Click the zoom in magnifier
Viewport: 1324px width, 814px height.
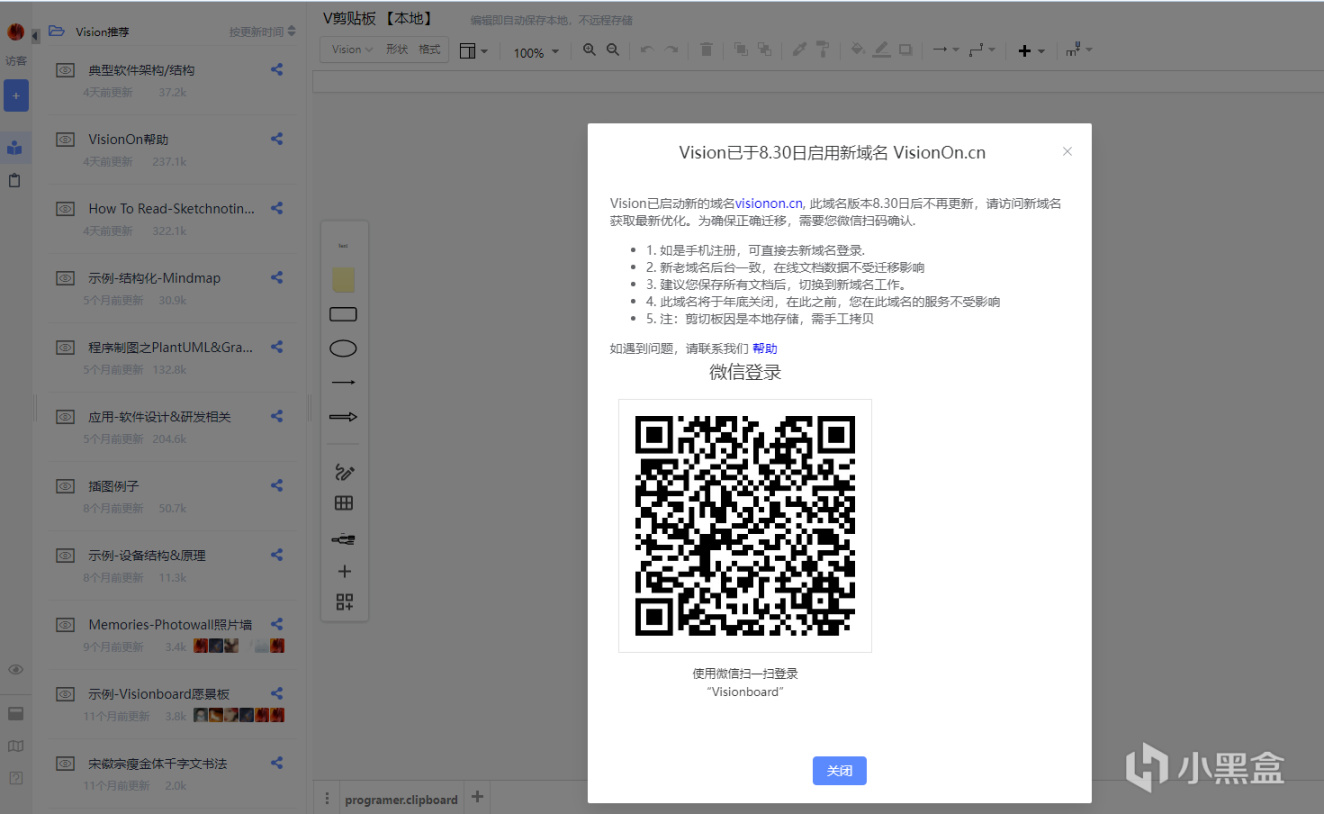590,50
